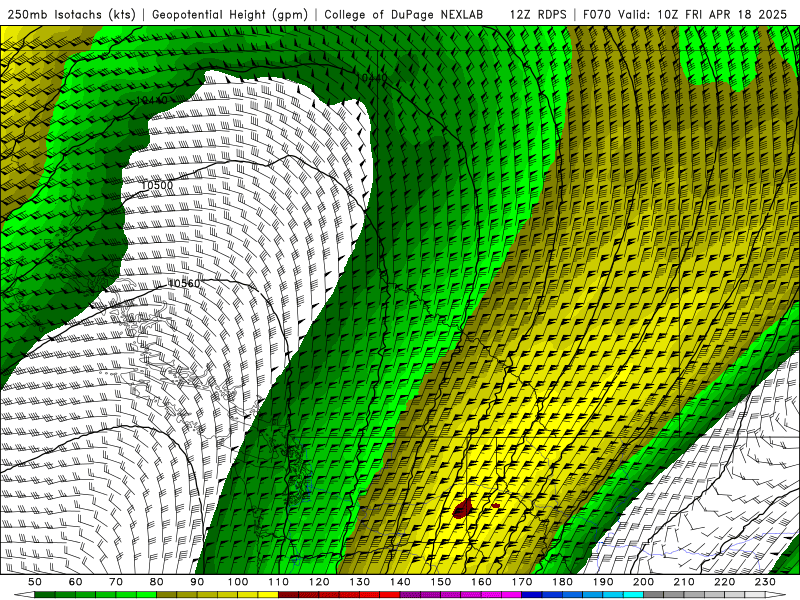Image resolution: width=800 pixels, height=600 pixels.
Task: Click the "Geopotential Height (gpm)" header text
Action: 230,14
